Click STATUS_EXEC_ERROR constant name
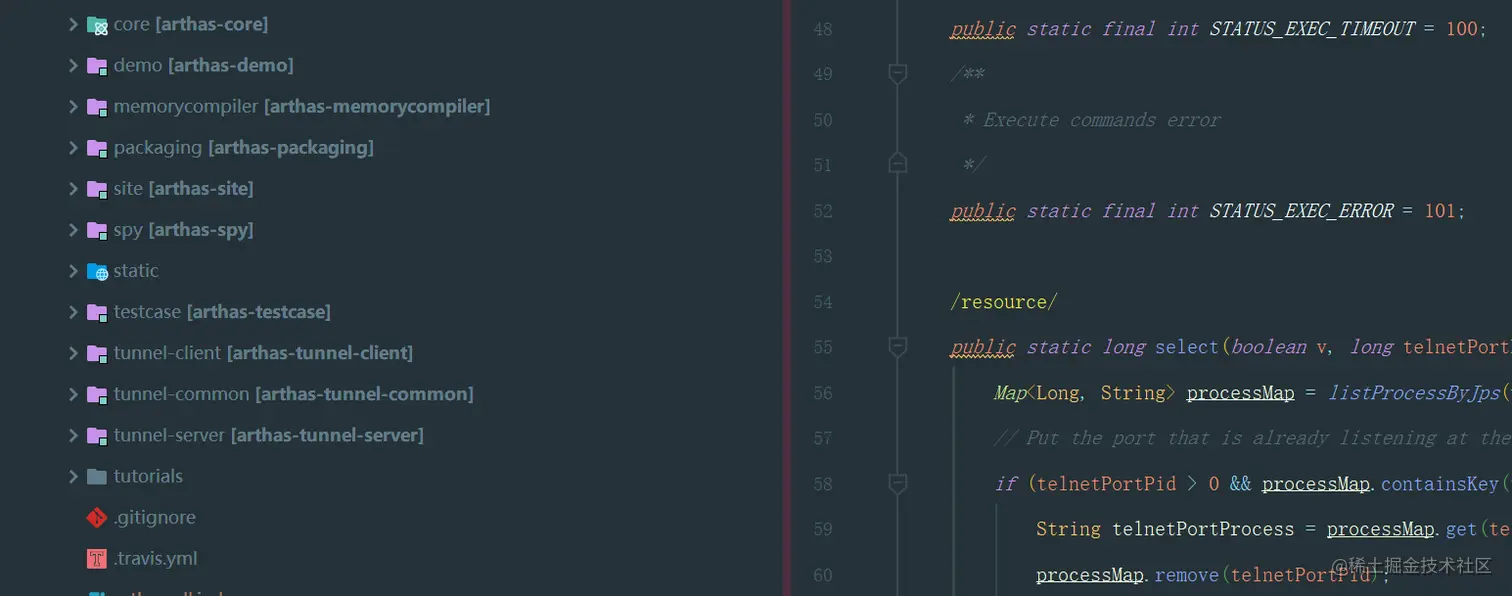1512x596 pixels. click(1300, 211)
